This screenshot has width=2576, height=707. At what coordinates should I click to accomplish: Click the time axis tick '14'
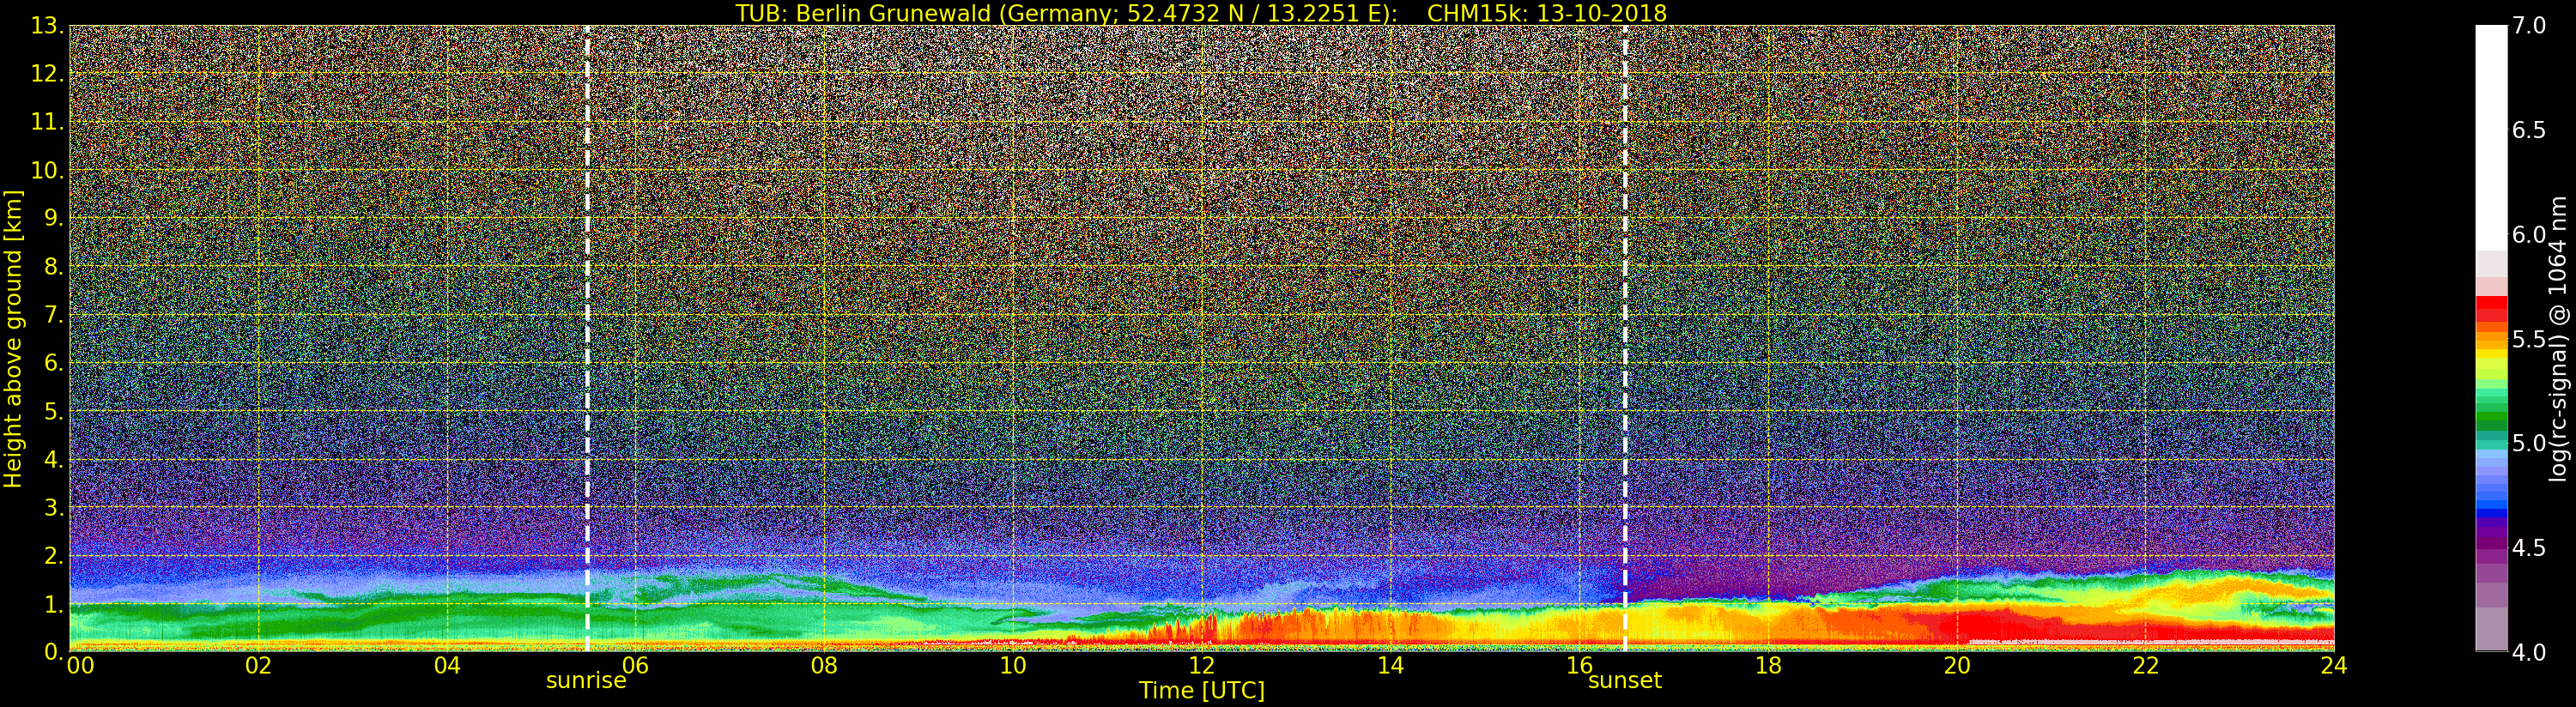[x=1391, y=665]
